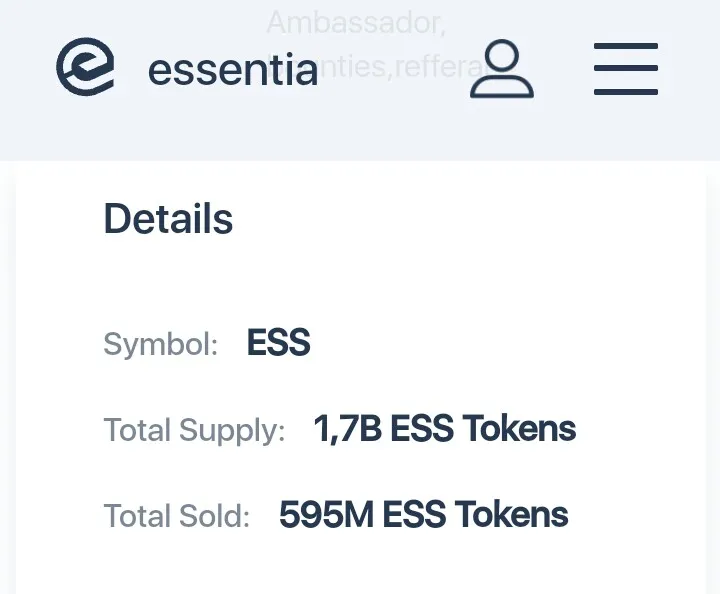Click the shoulders shape of user icon
Viewport: 720px width, 594px height.
[501, 88]
